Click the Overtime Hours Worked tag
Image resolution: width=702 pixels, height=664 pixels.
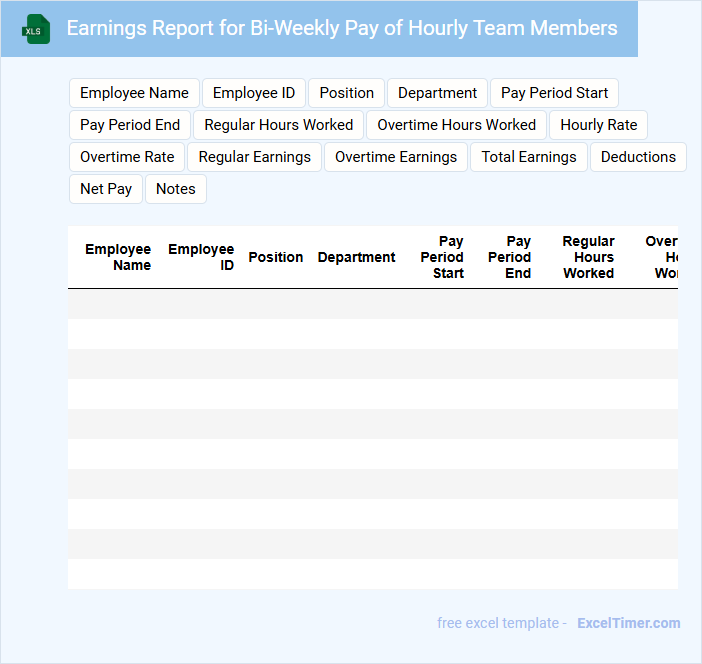(x=456, y=125)
